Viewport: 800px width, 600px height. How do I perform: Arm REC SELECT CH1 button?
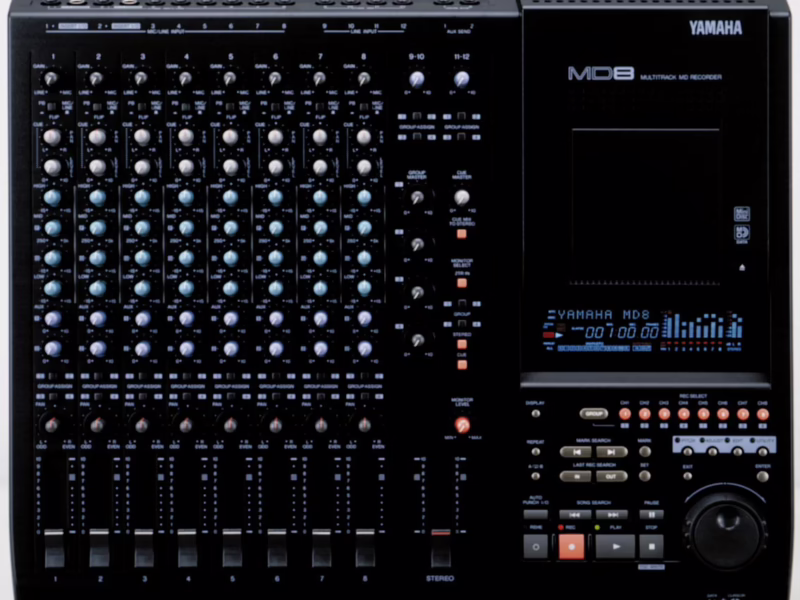point(625,414)
